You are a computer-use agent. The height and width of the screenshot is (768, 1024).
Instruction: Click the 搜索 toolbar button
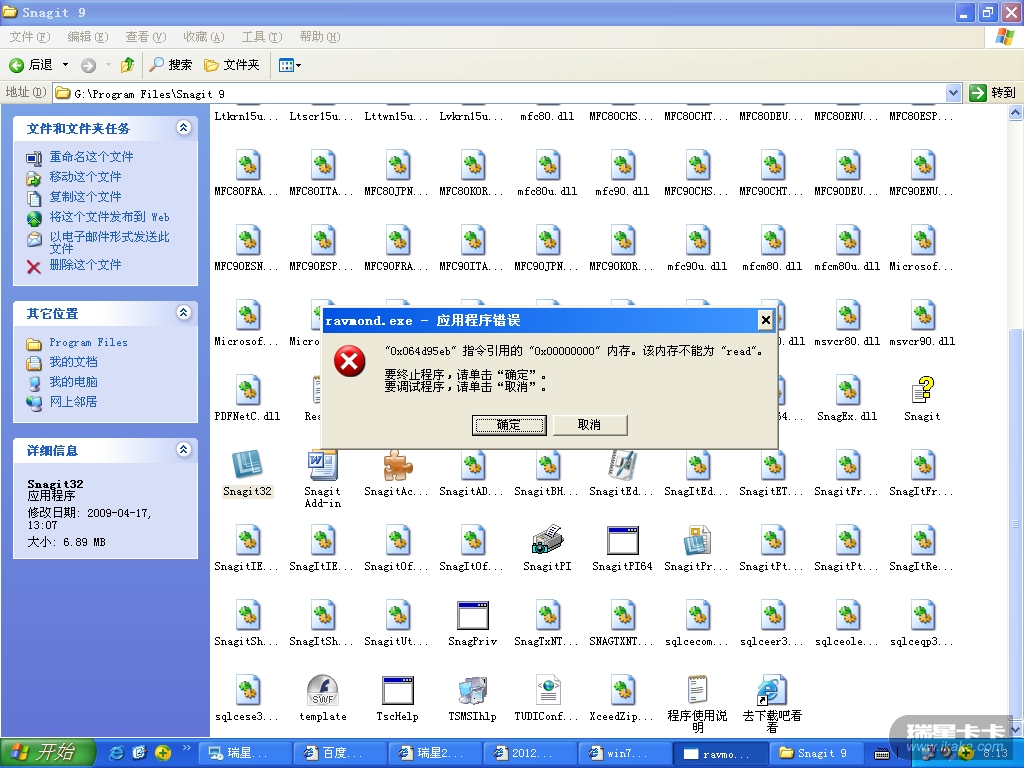170,65
